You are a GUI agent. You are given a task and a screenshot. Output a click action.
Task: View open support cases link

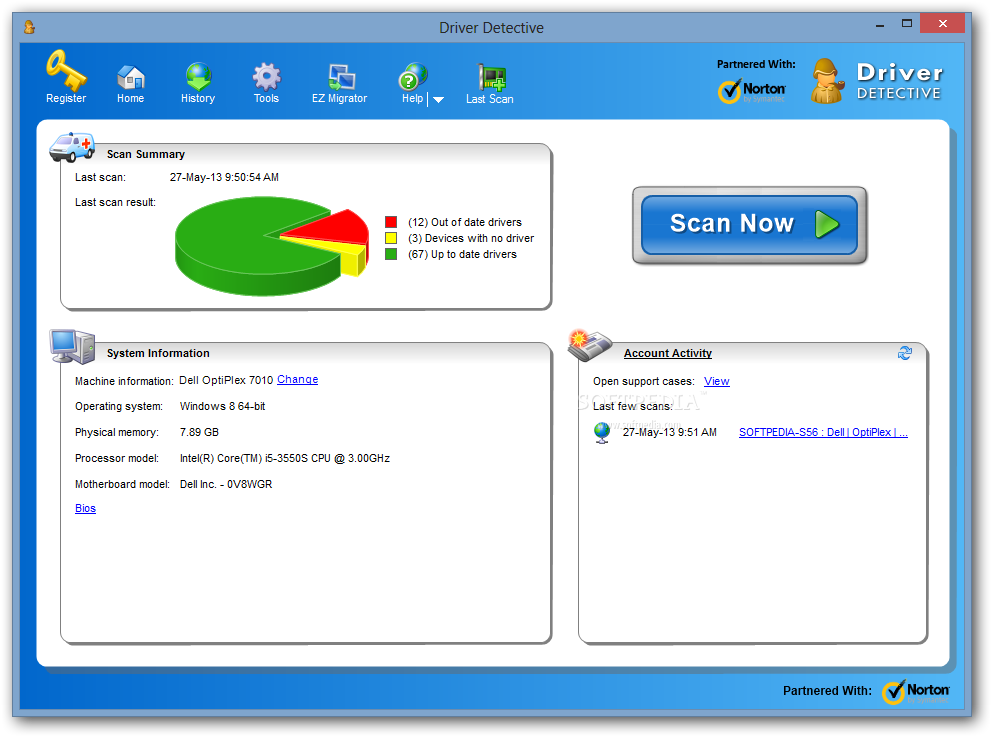tap(717, 381)
